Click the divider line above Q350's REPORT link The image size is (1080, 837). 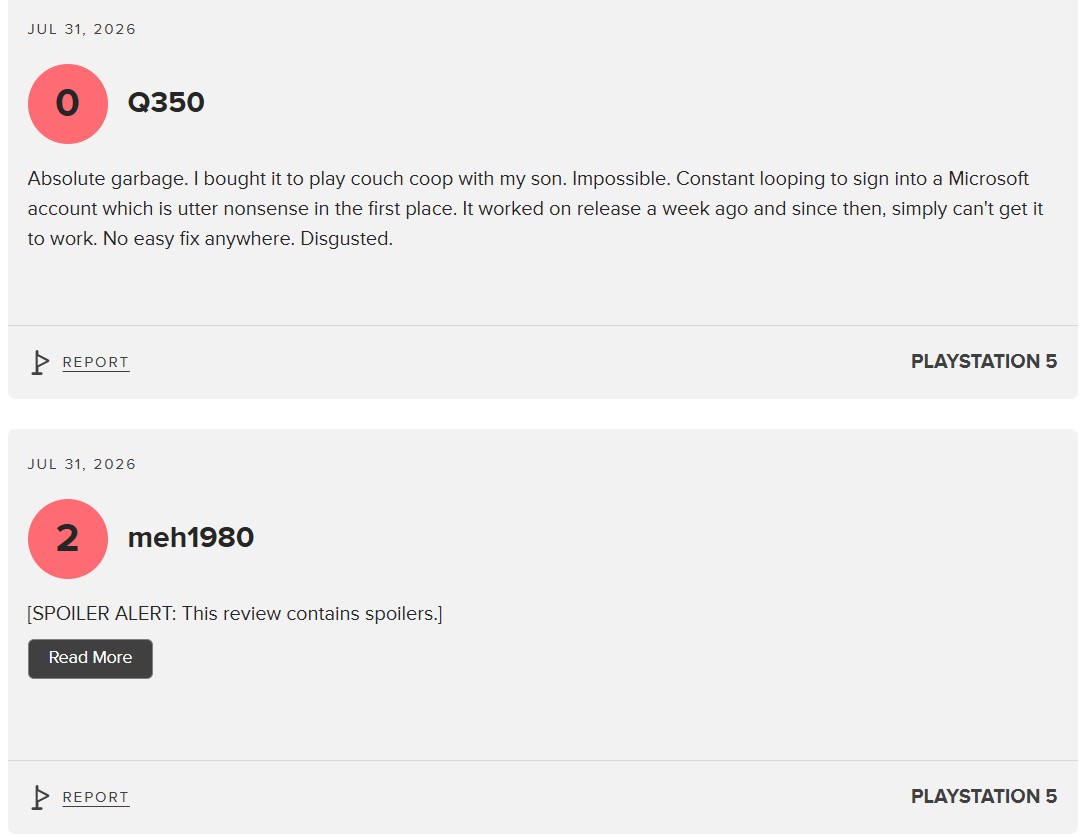543,325
